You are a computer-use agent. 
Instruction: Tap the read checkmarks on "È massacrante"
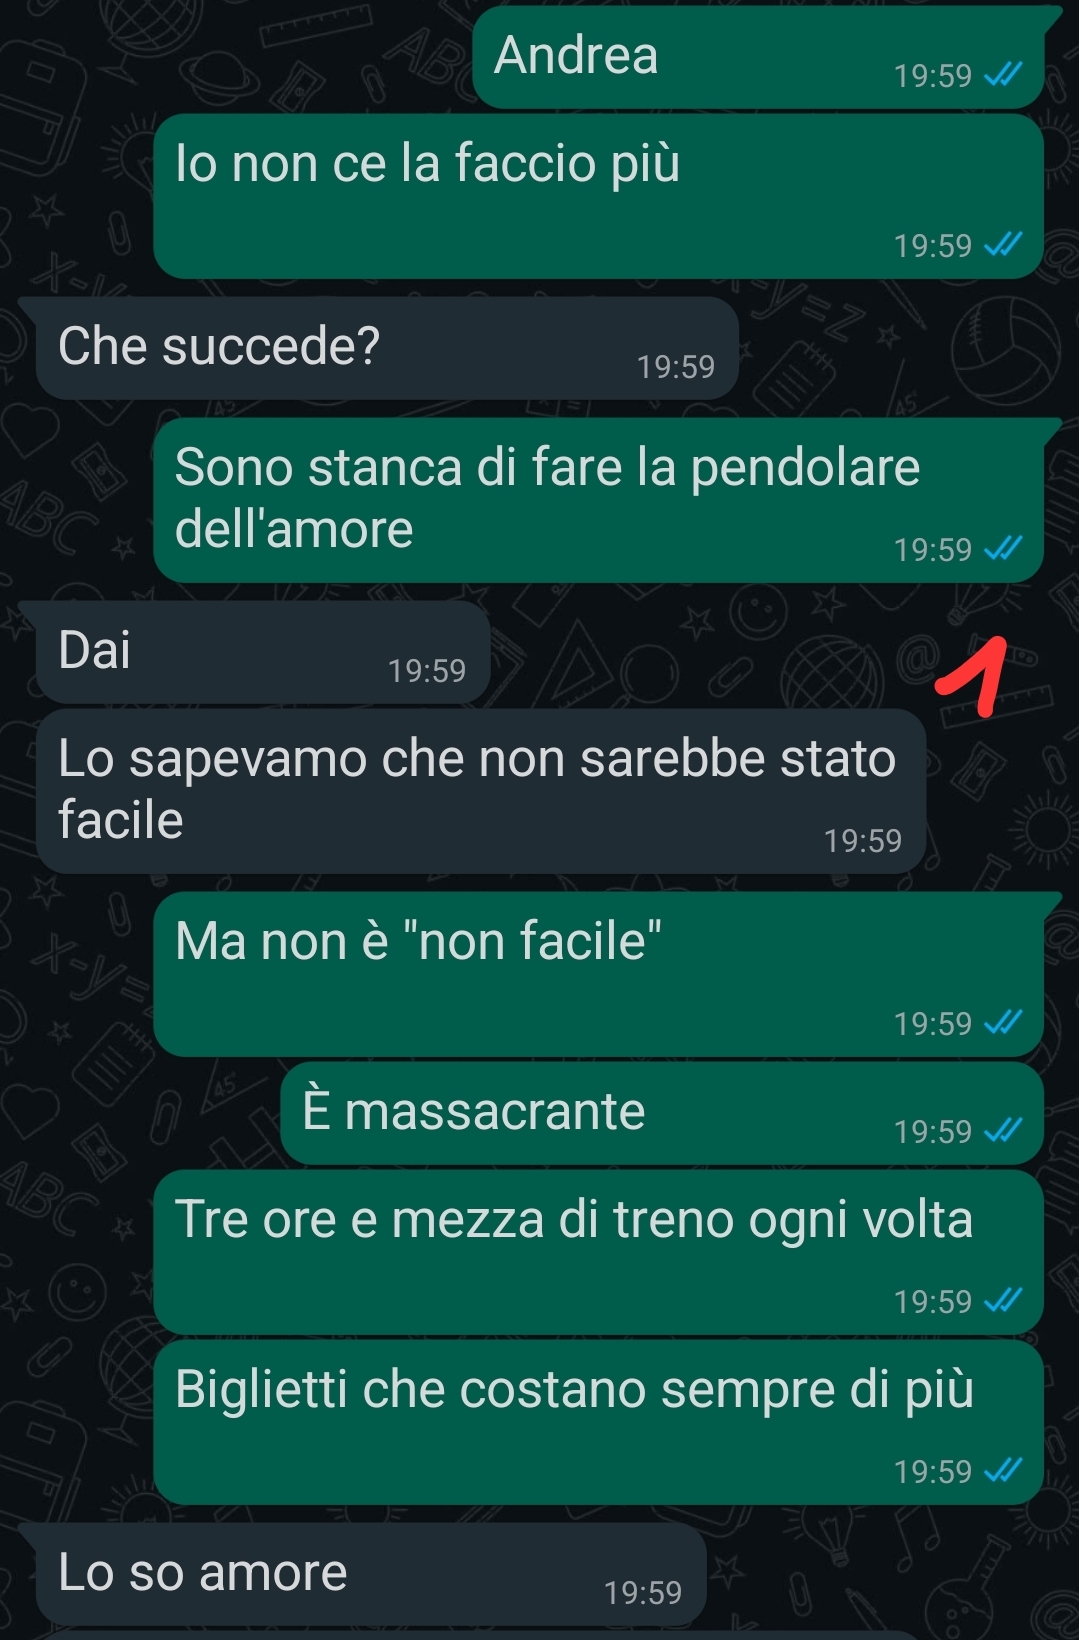[1003, 1131]
